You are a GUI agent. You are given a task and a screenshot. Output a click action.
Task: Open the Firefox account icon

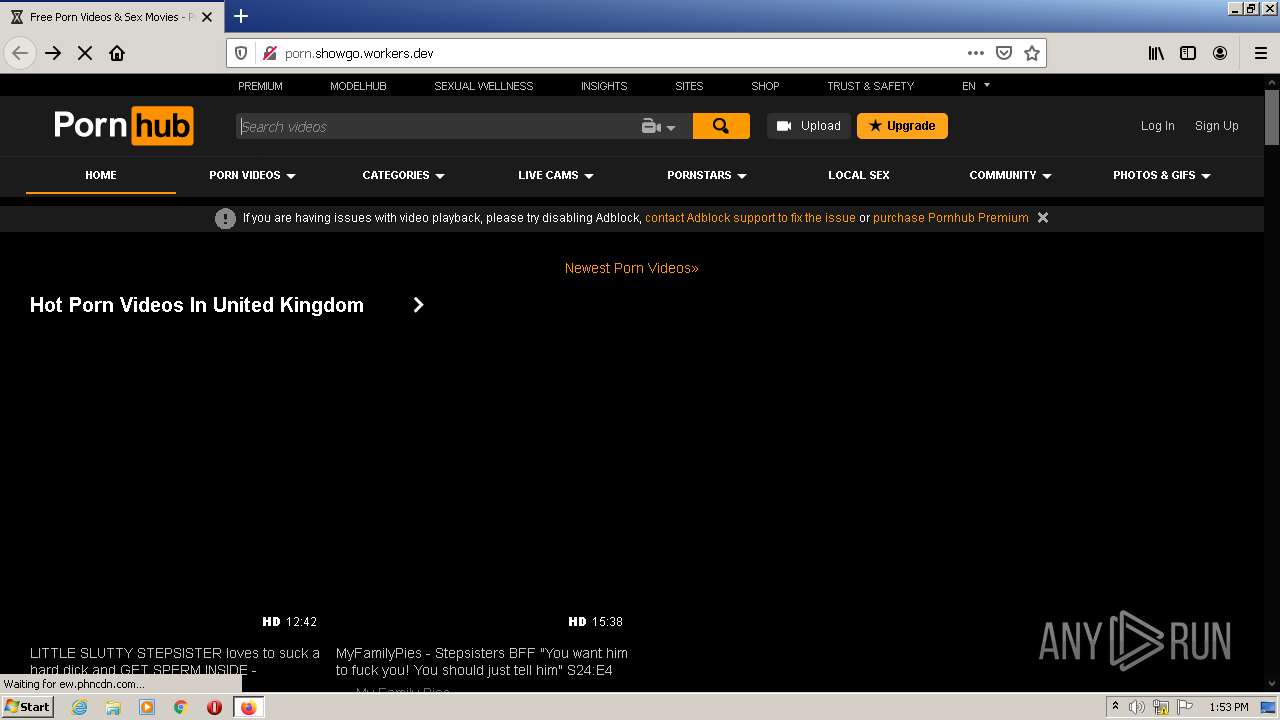click(1220, 53)
